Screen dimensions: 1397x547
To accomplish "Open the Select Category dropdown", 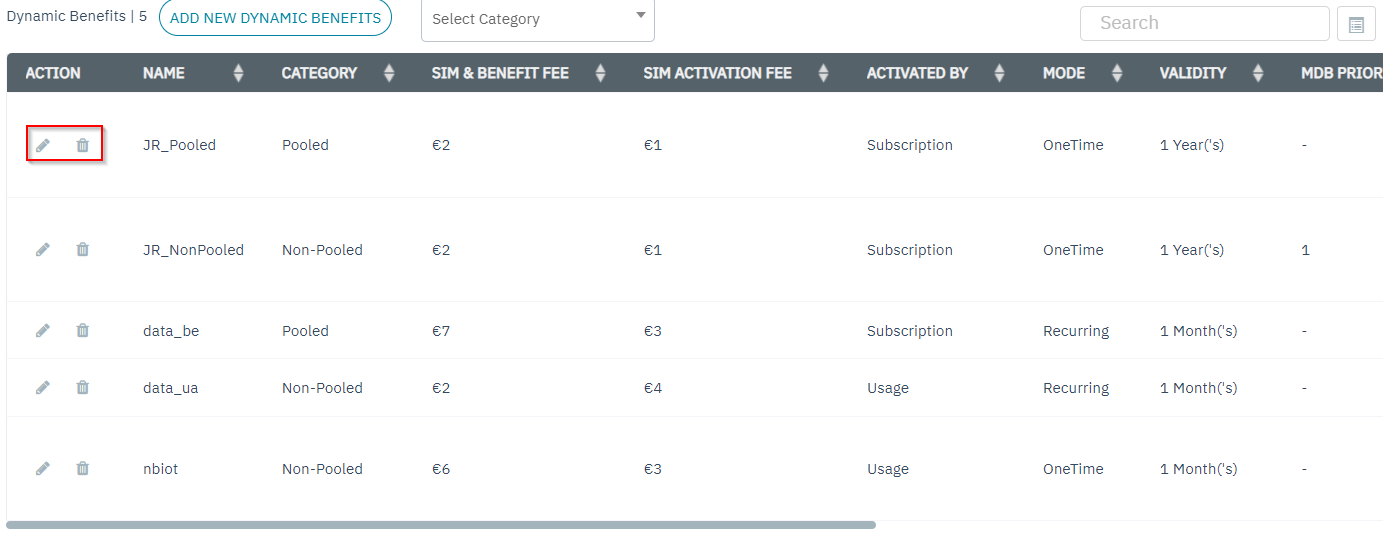I will (x=538, y=19).
